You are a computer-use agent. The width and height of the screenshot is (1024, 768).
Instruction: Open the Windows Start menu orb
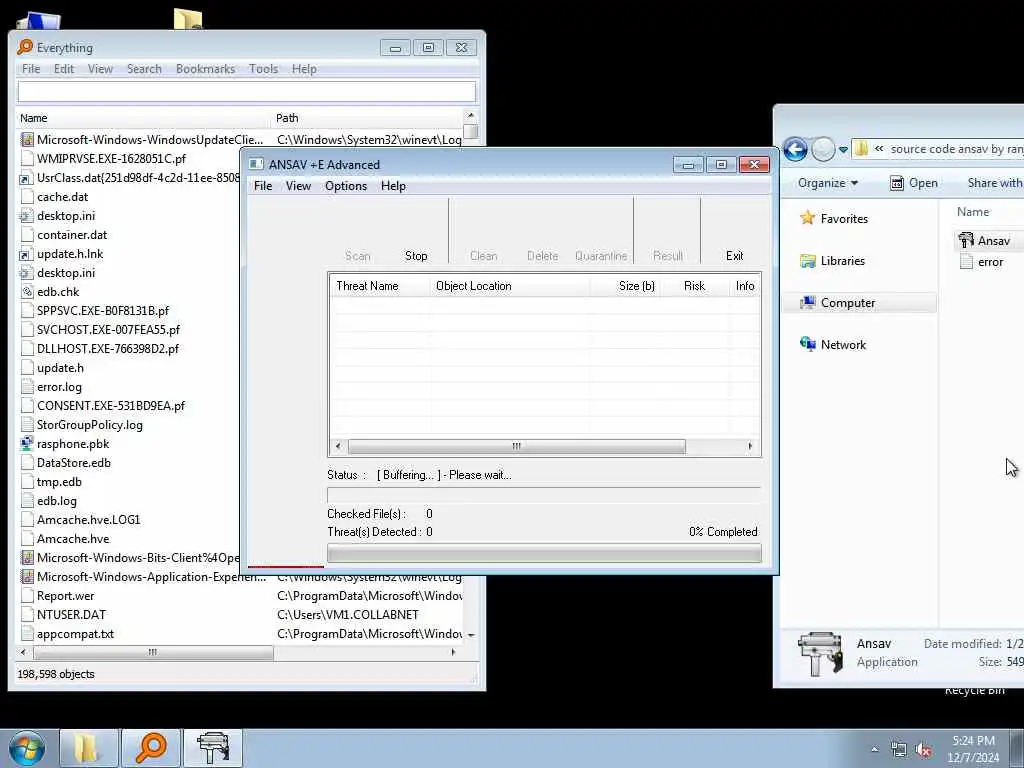(27, 748)
